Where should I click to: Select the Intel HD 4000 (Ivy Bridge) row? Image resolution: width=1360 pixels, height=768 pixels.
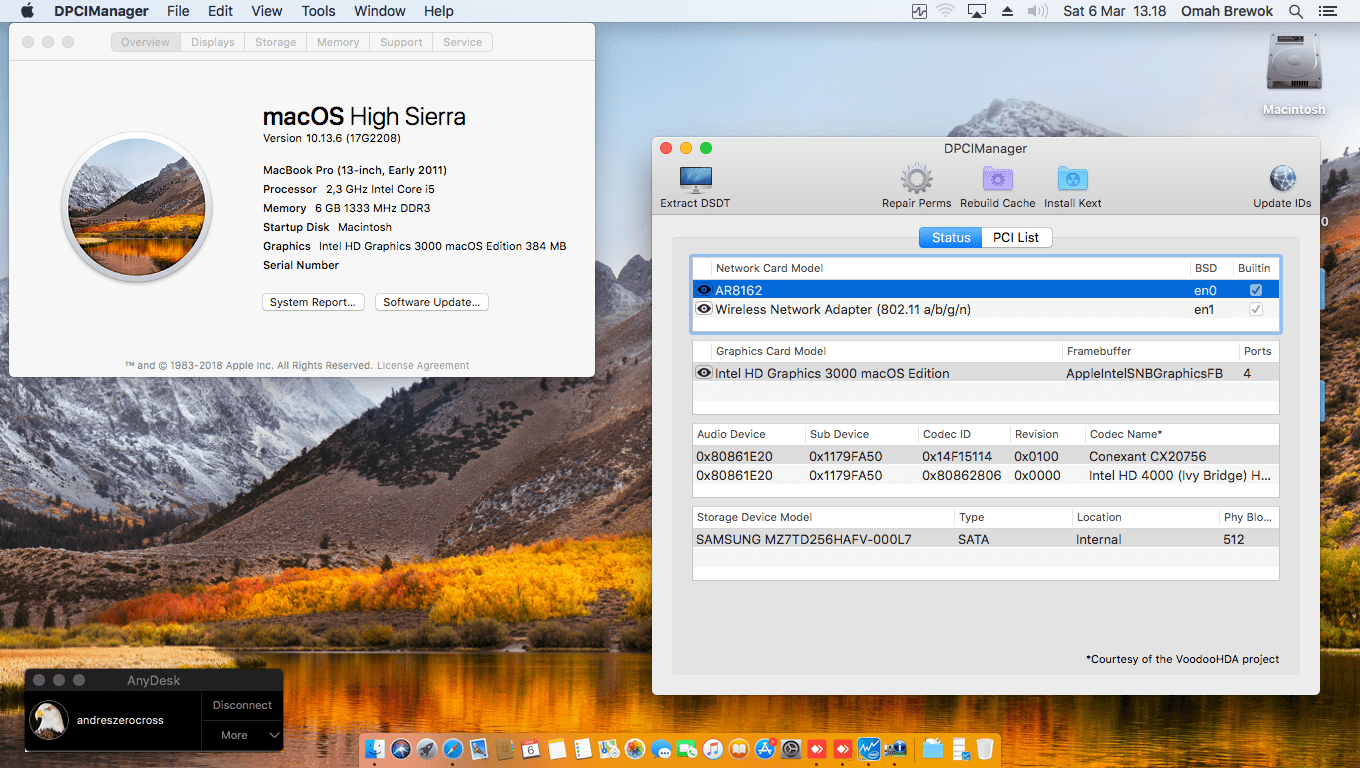pos(985,475)
